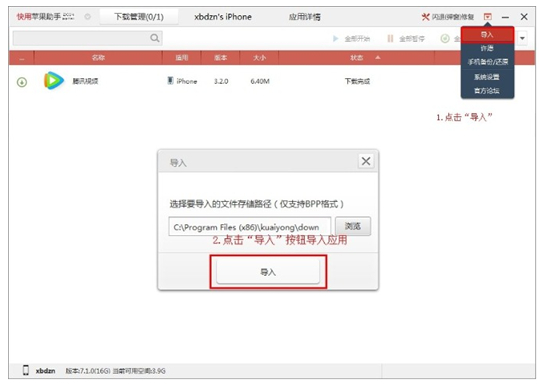
Task: Click the 全部开始 play icon
Action: coord(336,39)
